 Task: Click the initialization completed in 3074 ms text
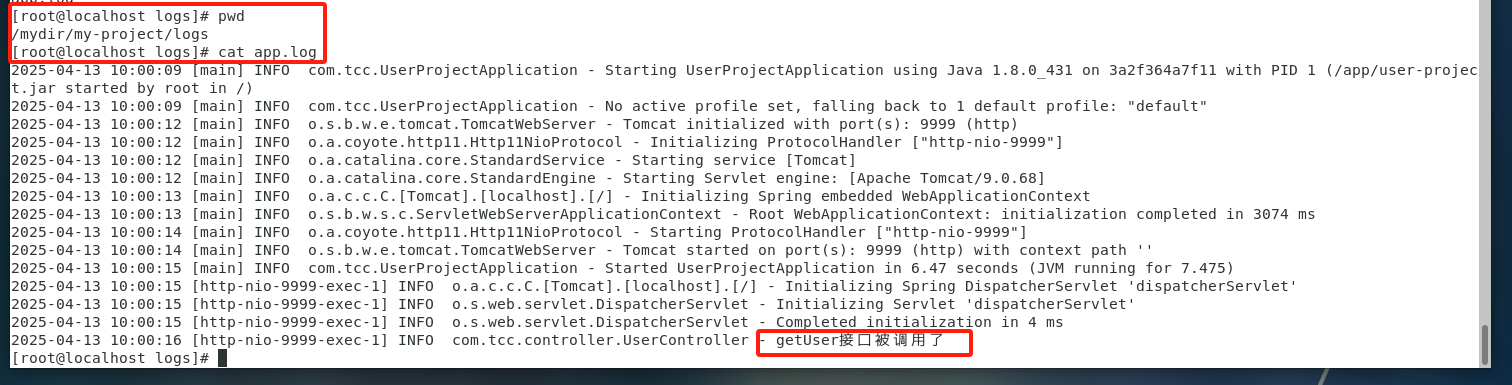pos(1158,214)
